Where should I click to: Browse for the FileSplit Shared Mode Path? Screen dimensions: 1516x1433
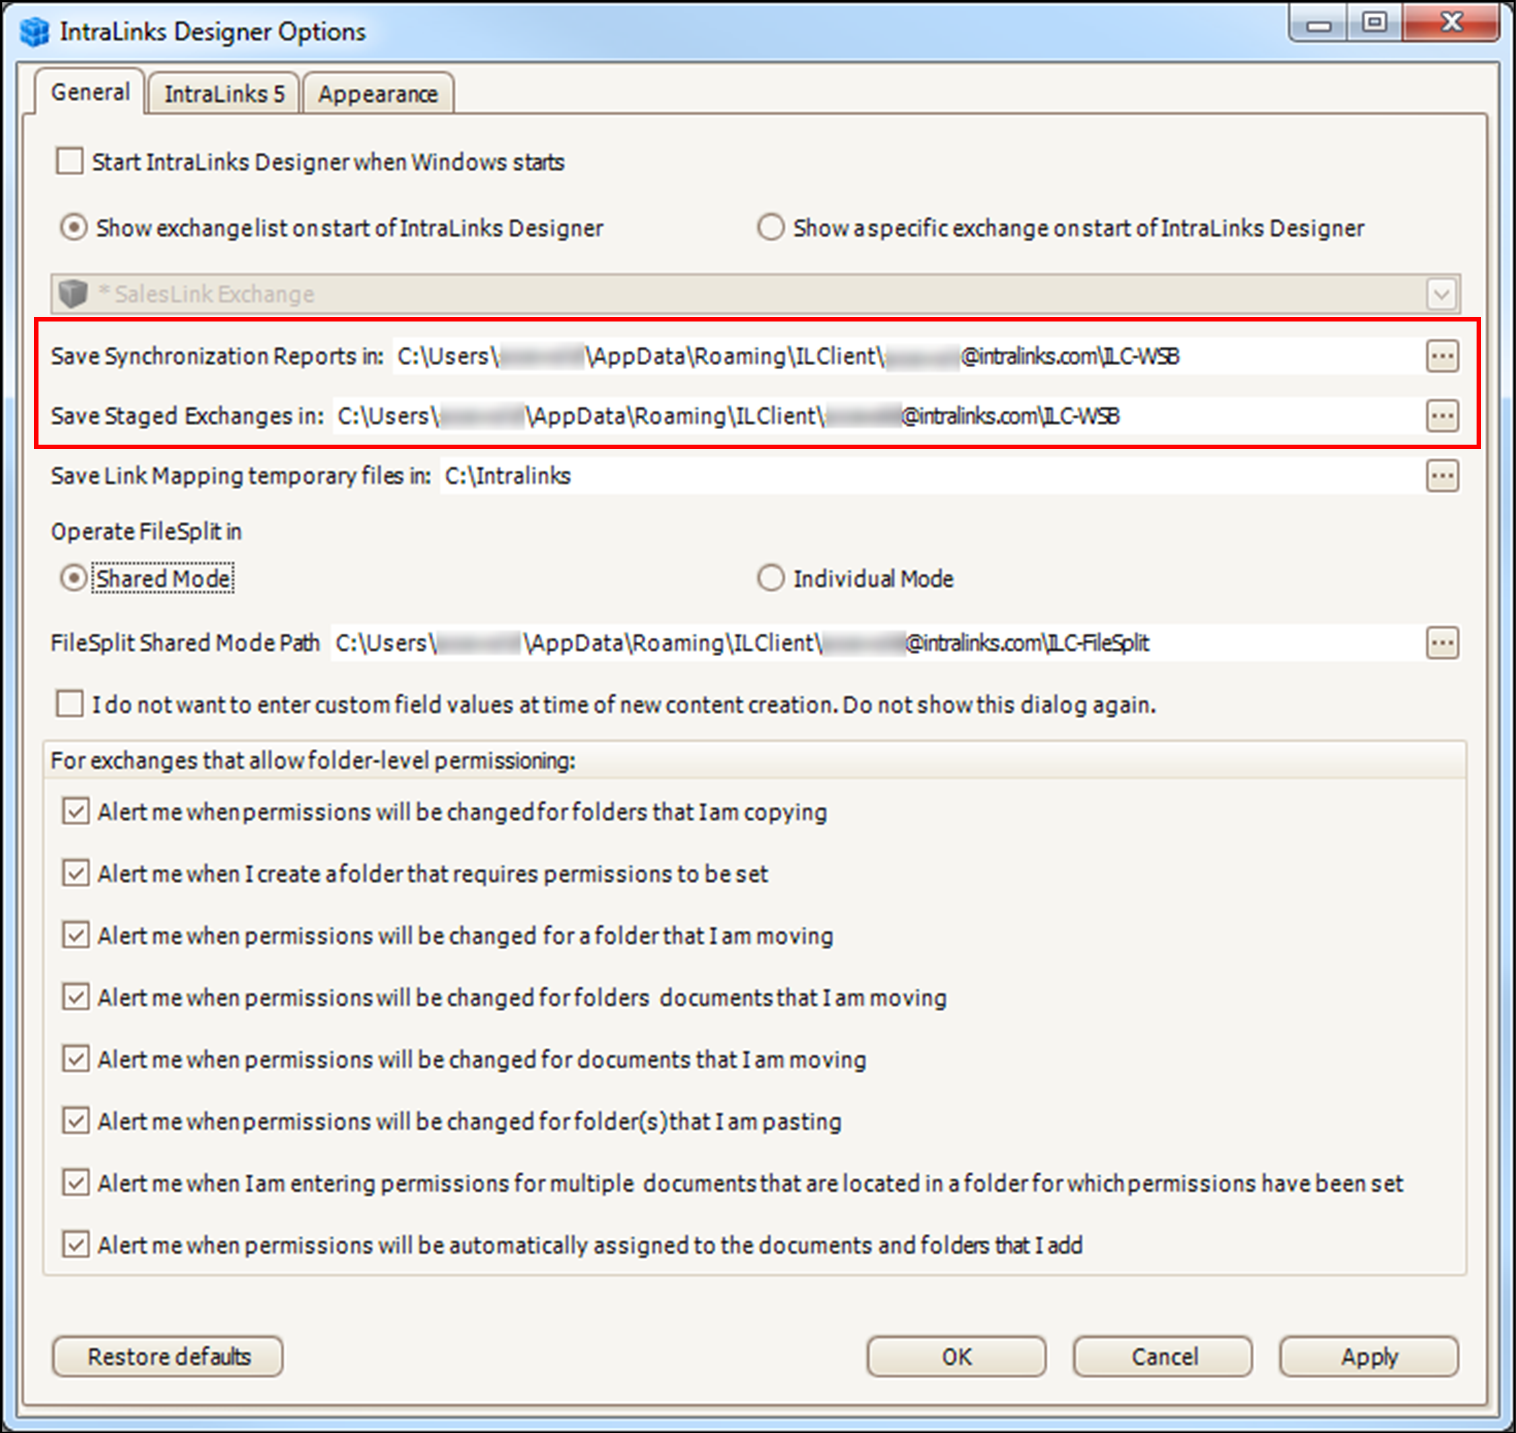(x=1442, y=643)
